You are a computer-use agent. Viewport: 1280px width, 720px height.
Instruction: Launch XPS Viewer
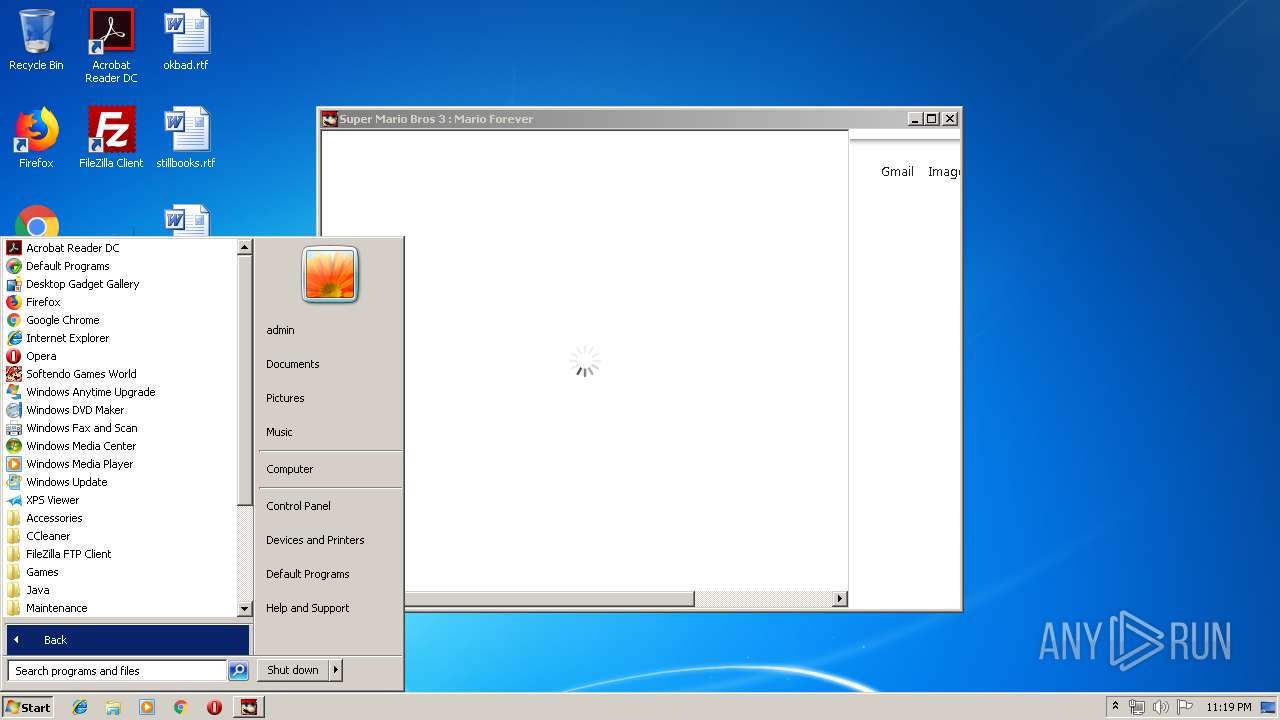point(52,500)
